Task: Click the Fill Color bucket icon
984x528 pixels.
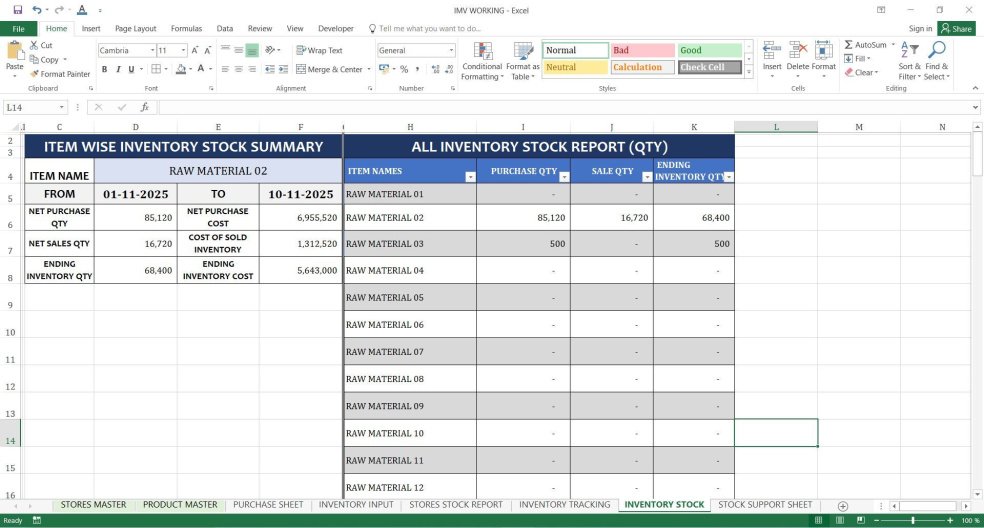Action: click(x=181, y=69)
